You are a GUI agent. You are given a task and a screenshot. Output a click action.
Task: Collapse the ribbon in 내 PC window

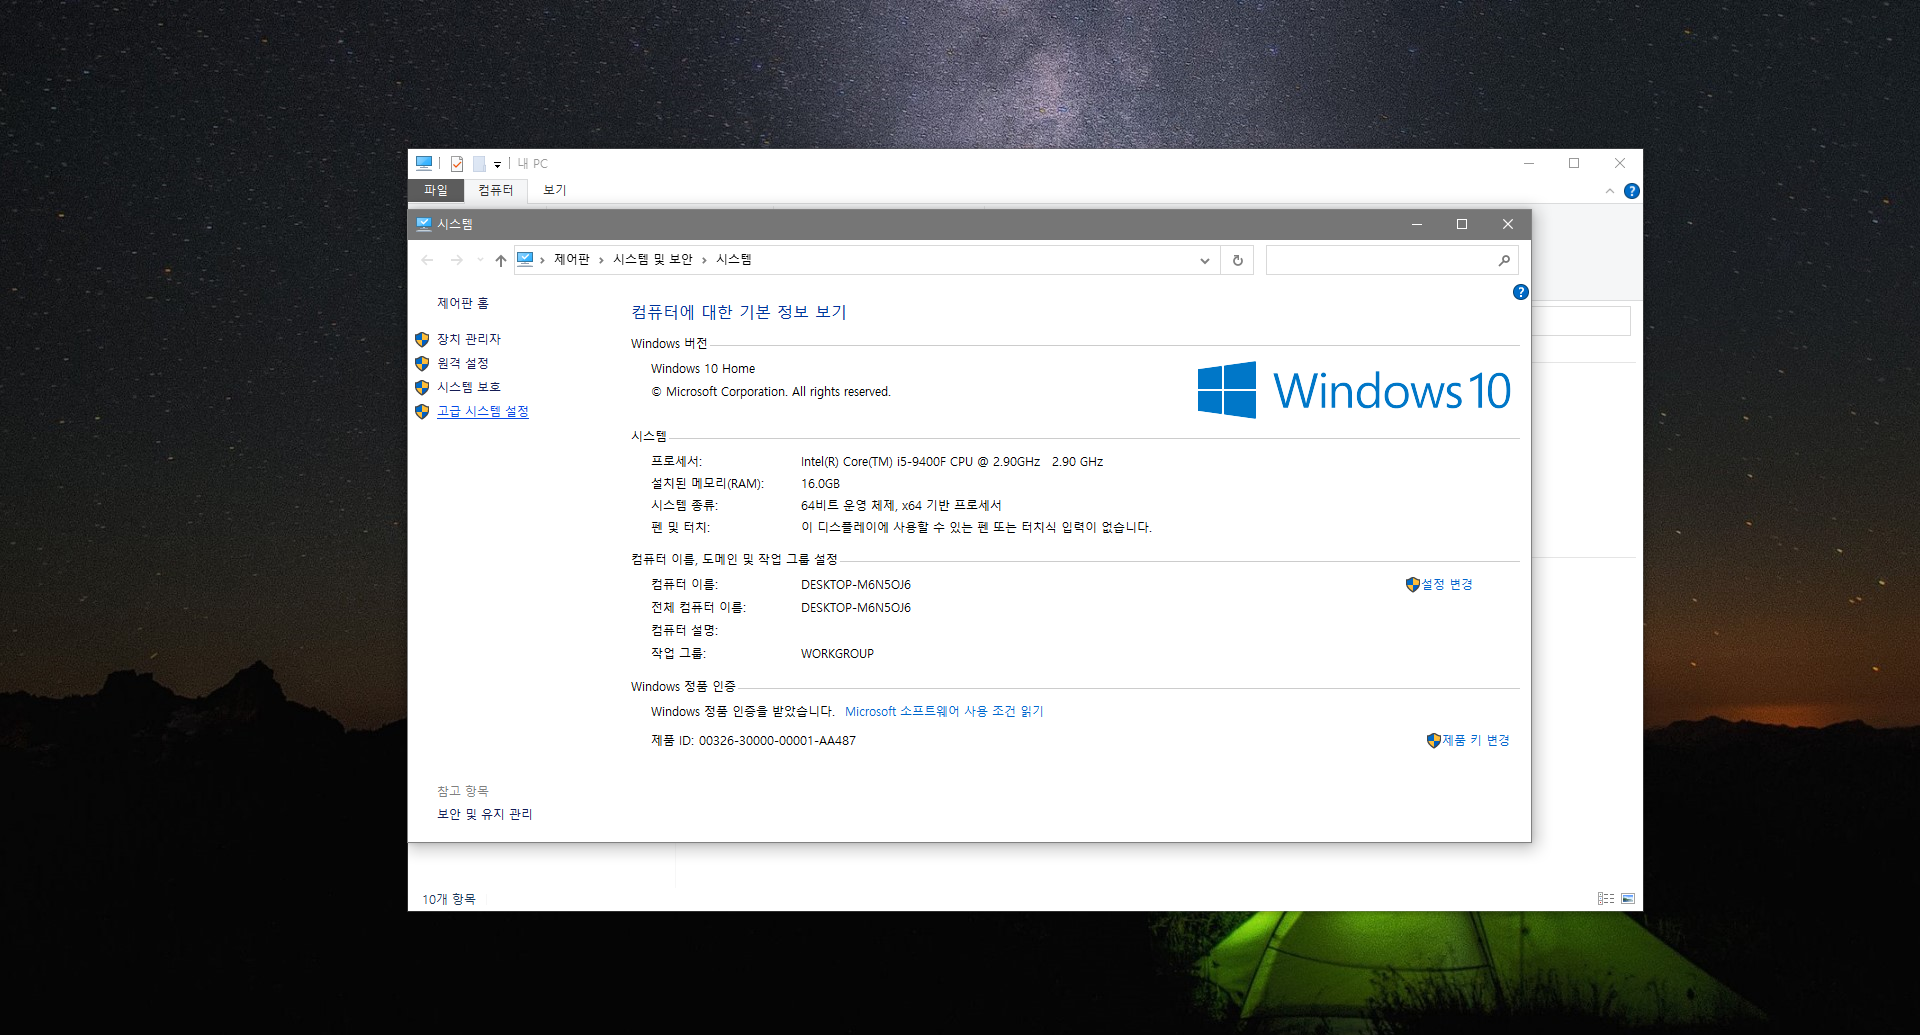(1610, 191)
